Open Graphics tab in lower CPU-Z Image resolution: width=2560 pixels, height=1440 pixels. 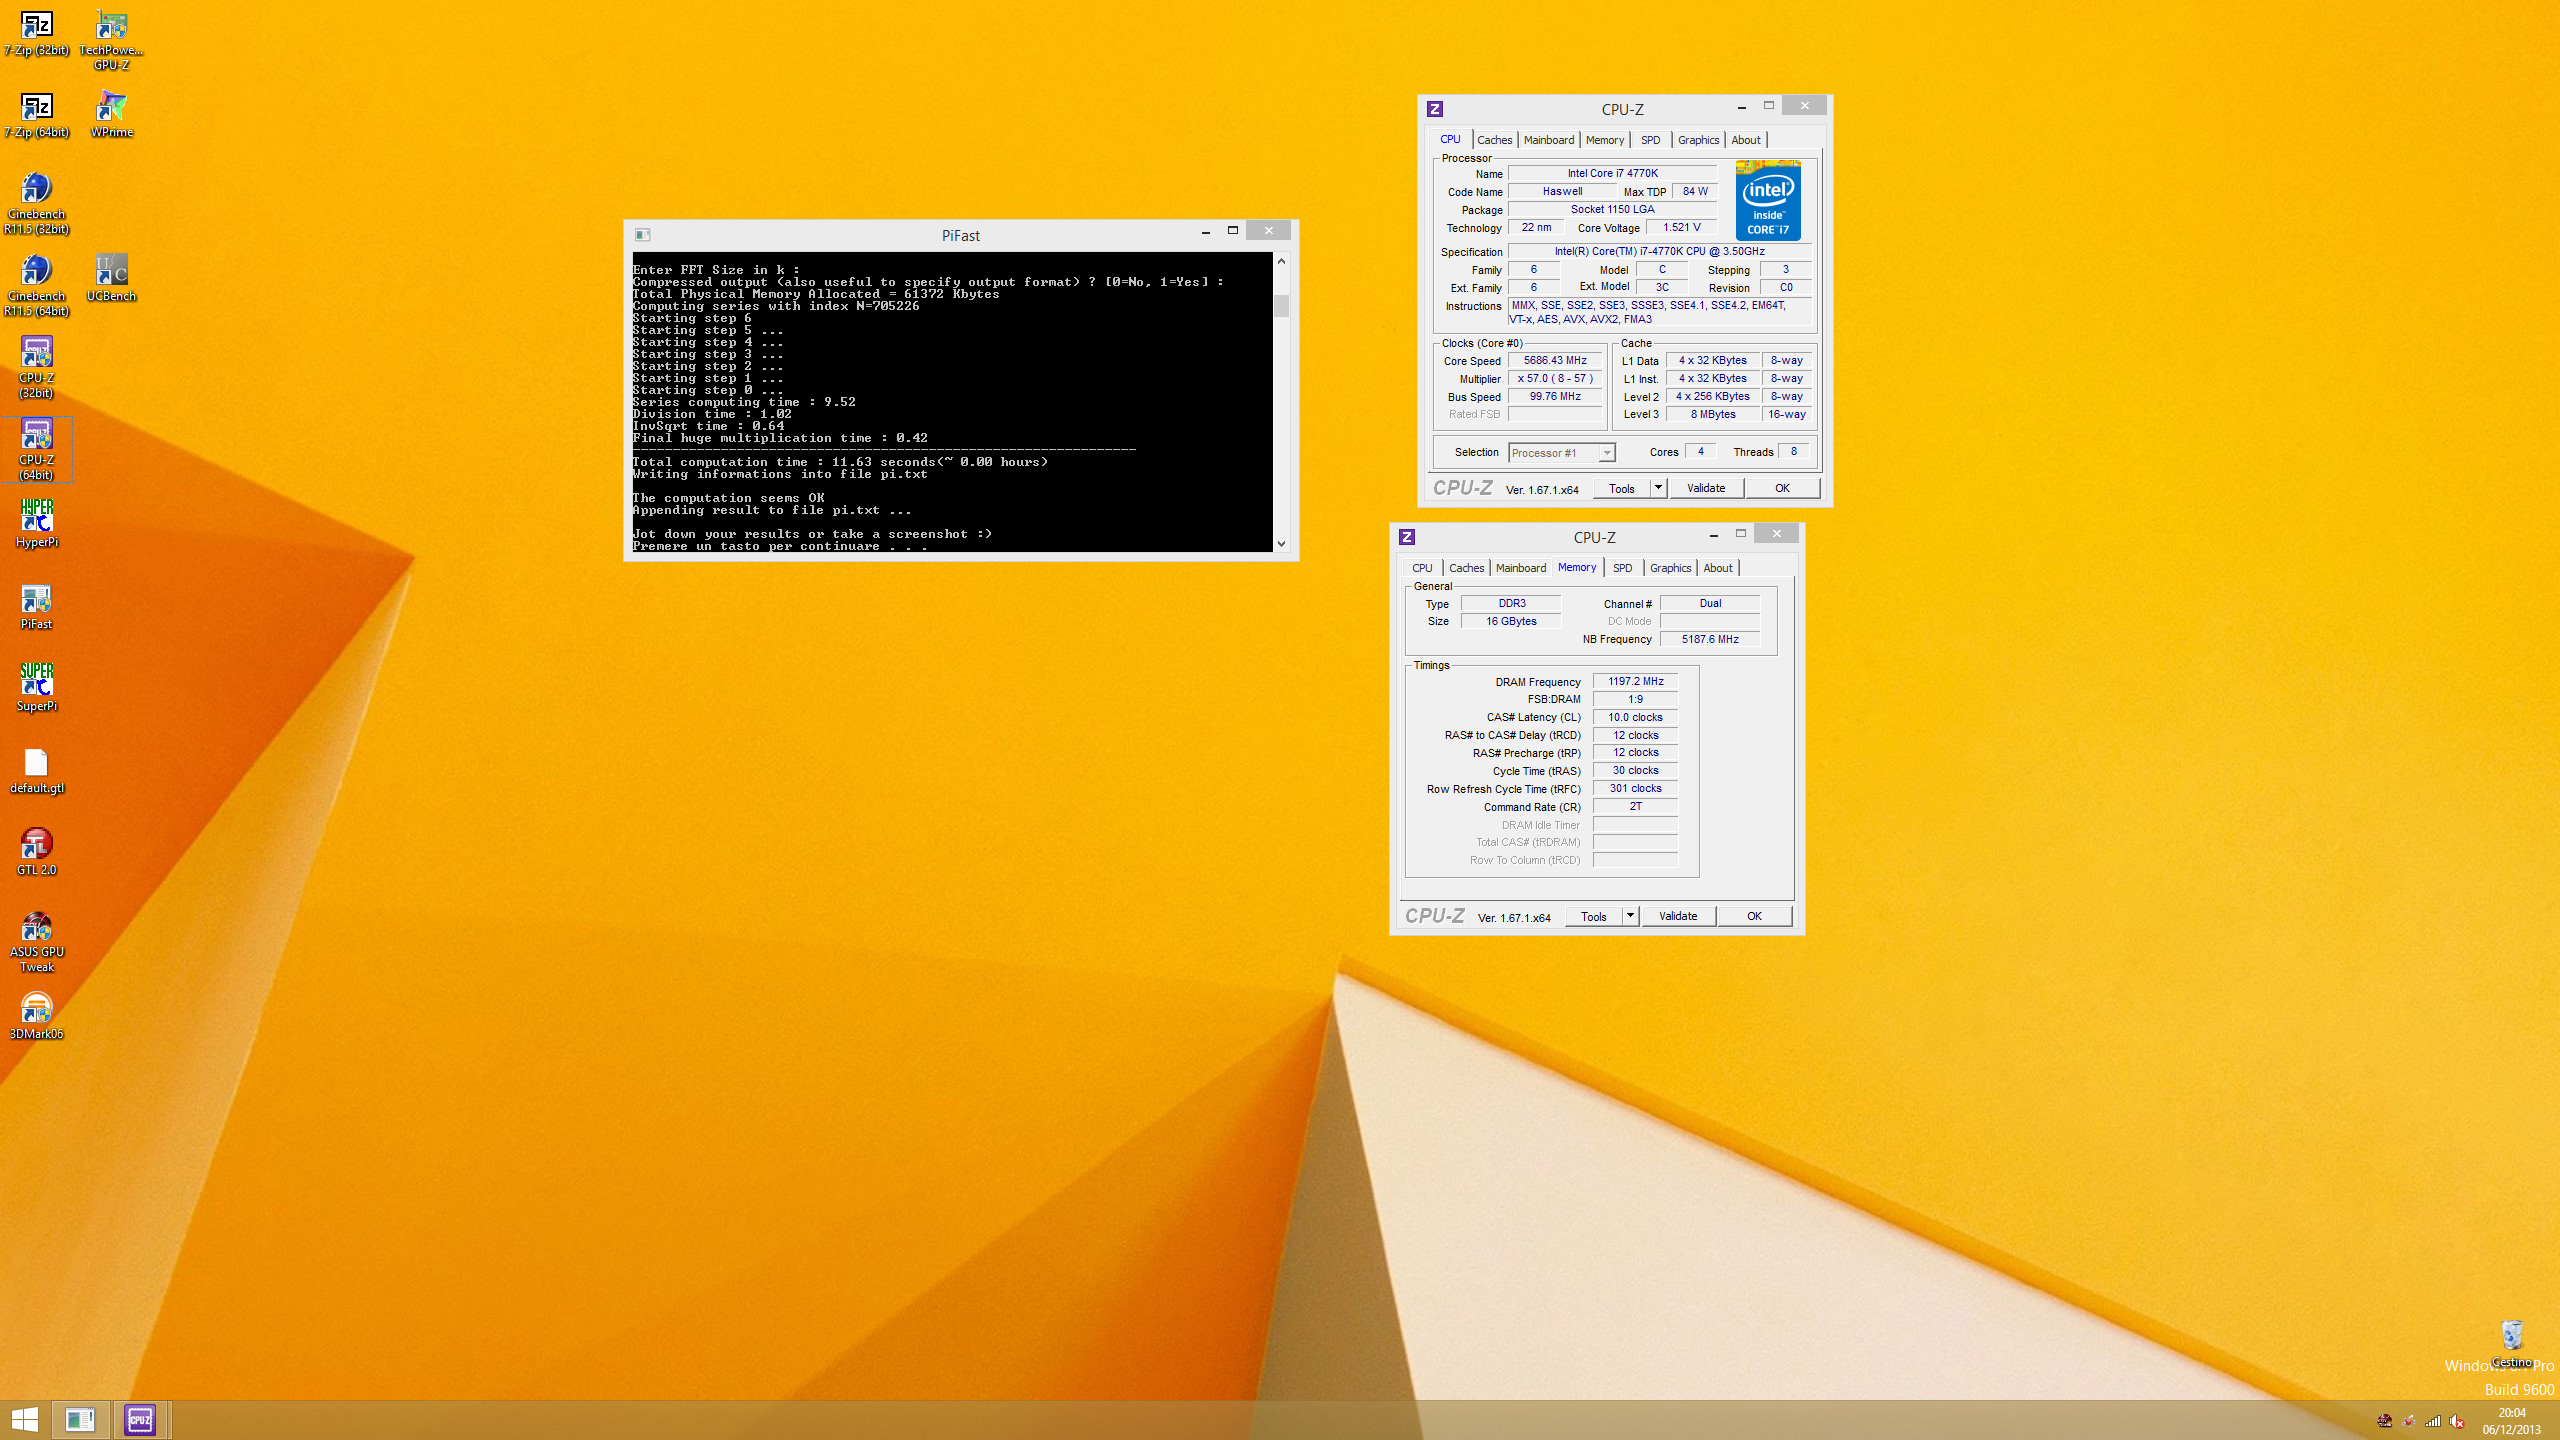pyautogui.click(x=1670, y=568)
